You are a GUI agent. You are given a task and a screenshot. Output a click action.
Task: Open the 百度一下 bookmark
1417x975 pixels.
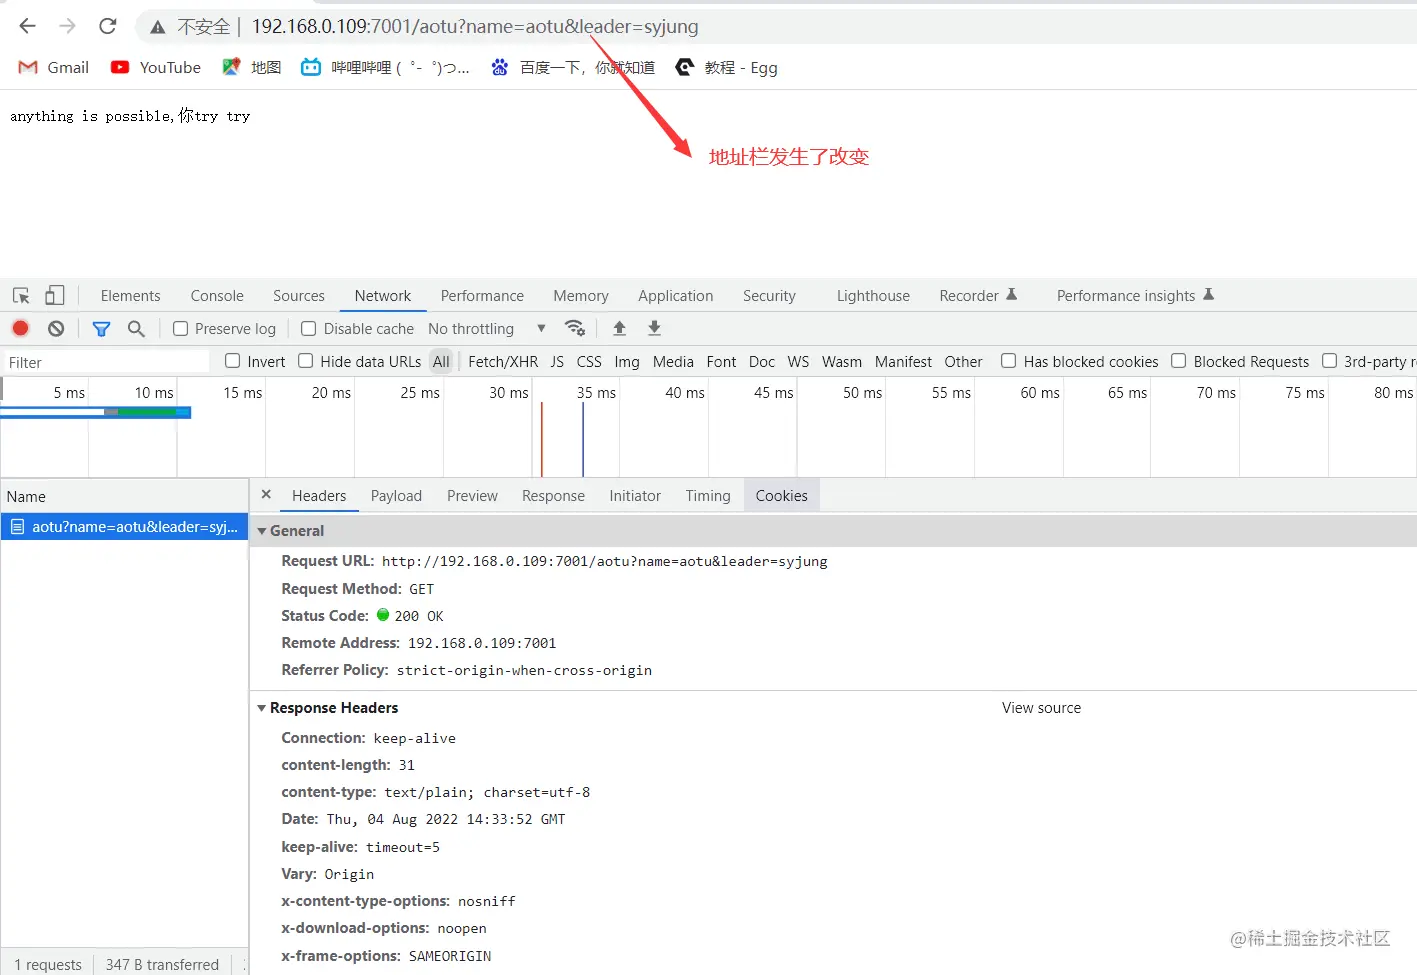click(572, 67)
